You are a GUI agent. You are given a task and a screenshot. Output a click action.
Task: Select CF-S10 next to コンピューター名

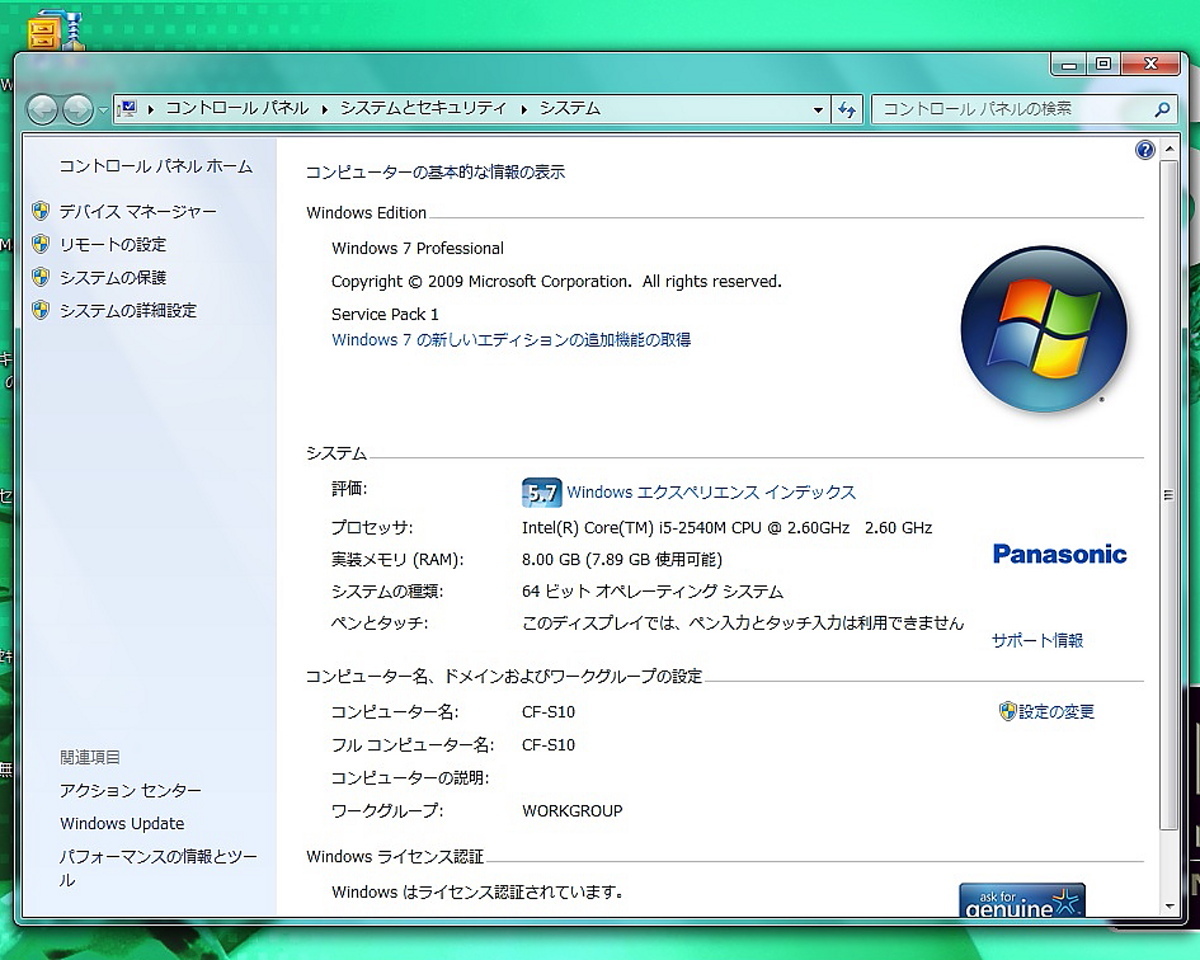(x=549, y=712)
